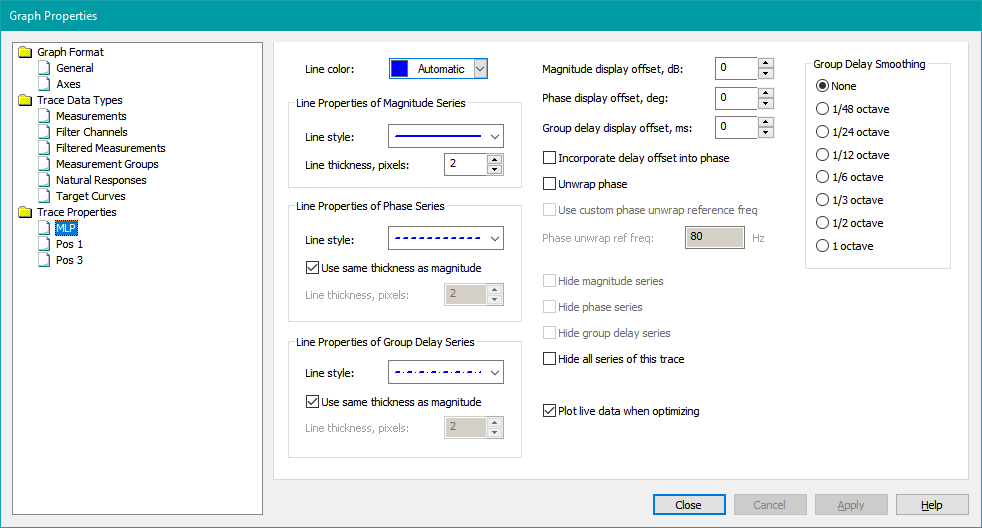Select the MLP trace entry
The width and height of the screenshot is (982, 528).
[66, 228]
